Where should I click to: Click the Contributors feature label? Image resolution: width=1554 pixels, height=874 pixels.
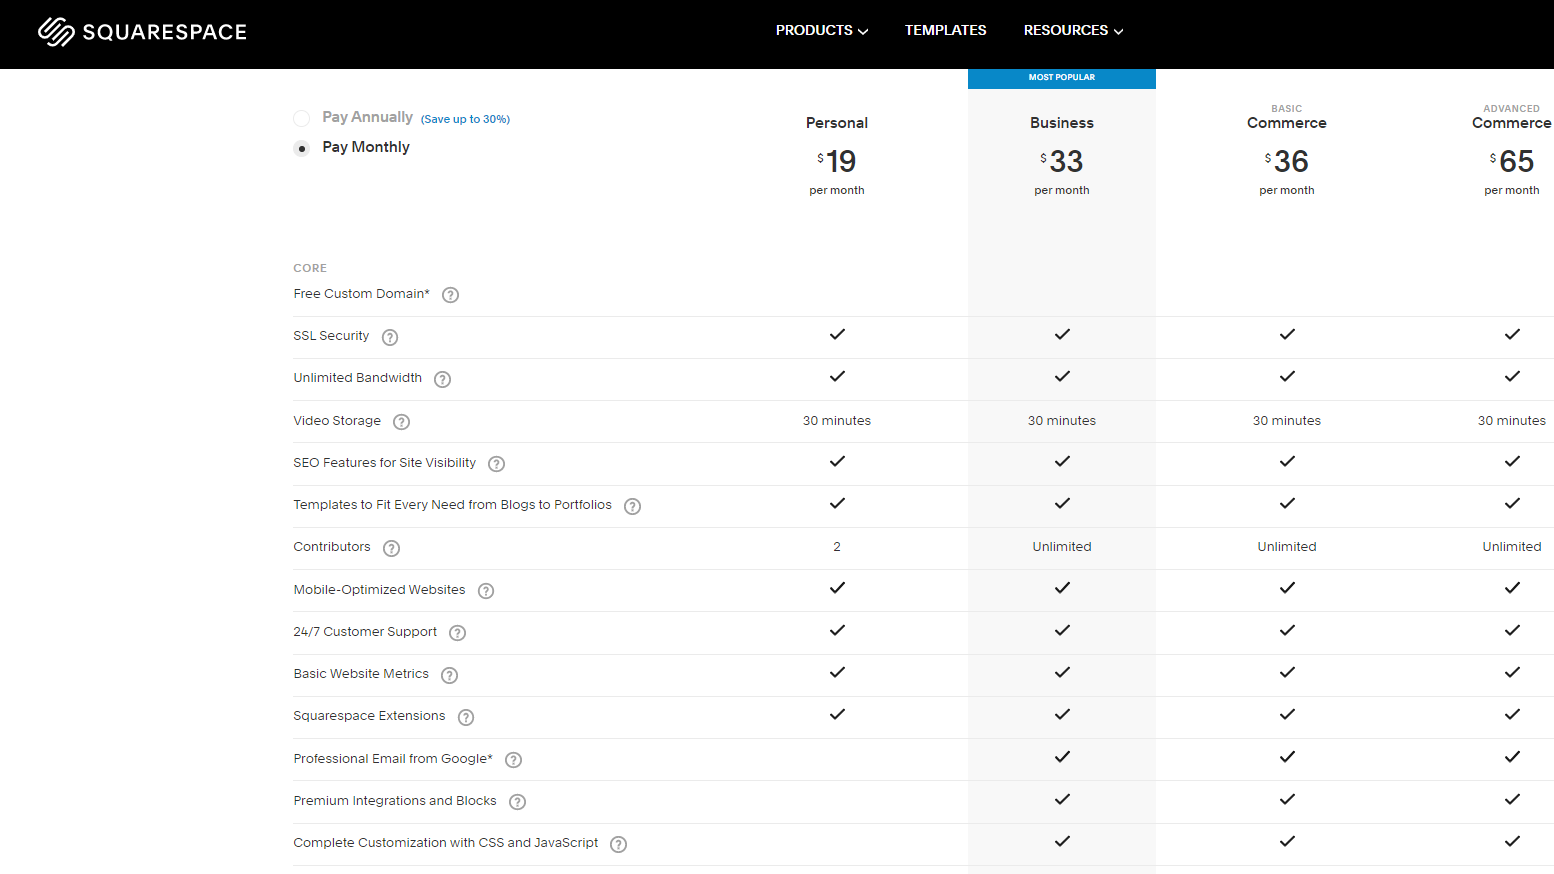(332, 547)
